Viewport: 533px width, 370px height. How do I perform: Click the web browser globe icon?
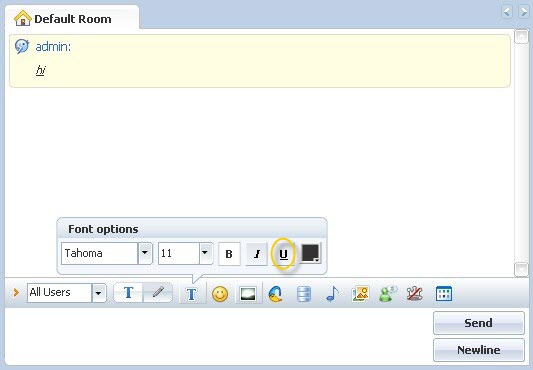click(x=276, y=293)
